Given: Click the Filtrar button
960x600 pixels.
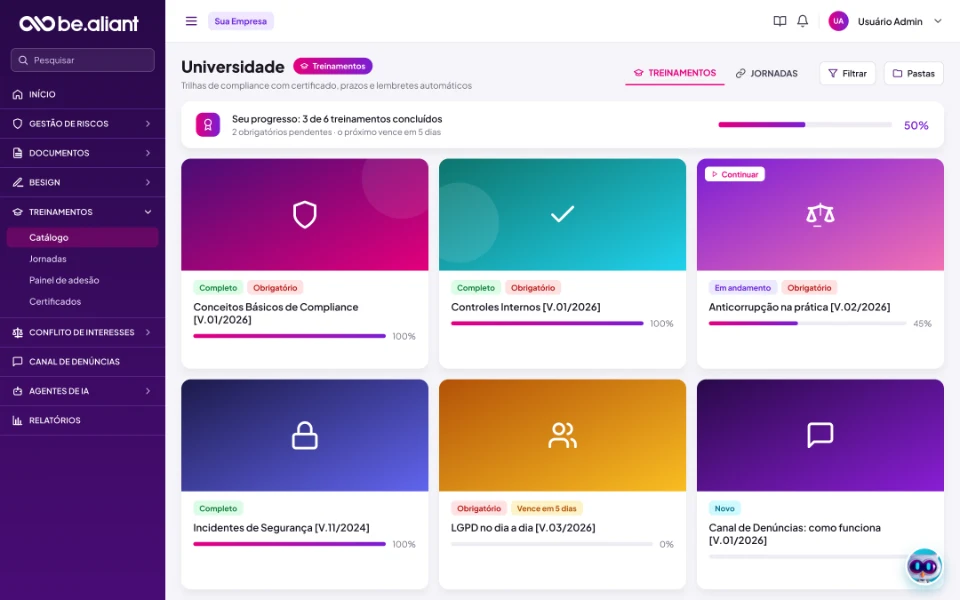Looking at the screenshot, I should 847,73.
